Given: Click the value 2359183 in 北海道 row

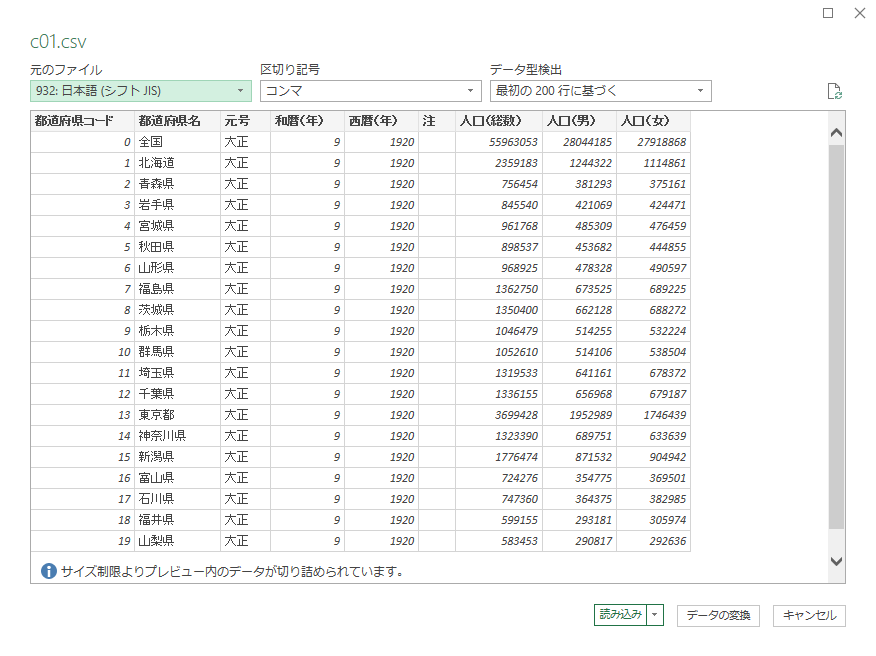Looking at the screenshot, I should pyautogui.click(x=498, y=163).
